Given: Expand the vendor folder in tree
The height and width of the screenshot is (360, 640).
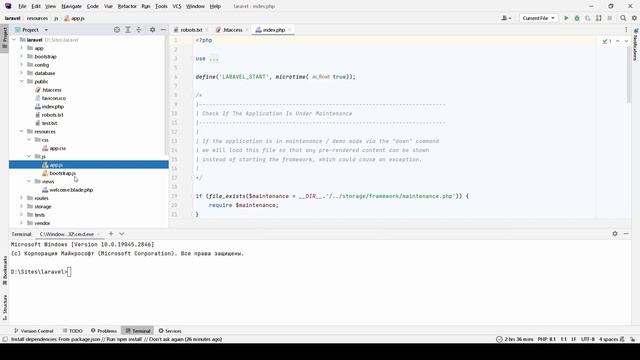Looking at the screenshot, I should click(22, 223).
